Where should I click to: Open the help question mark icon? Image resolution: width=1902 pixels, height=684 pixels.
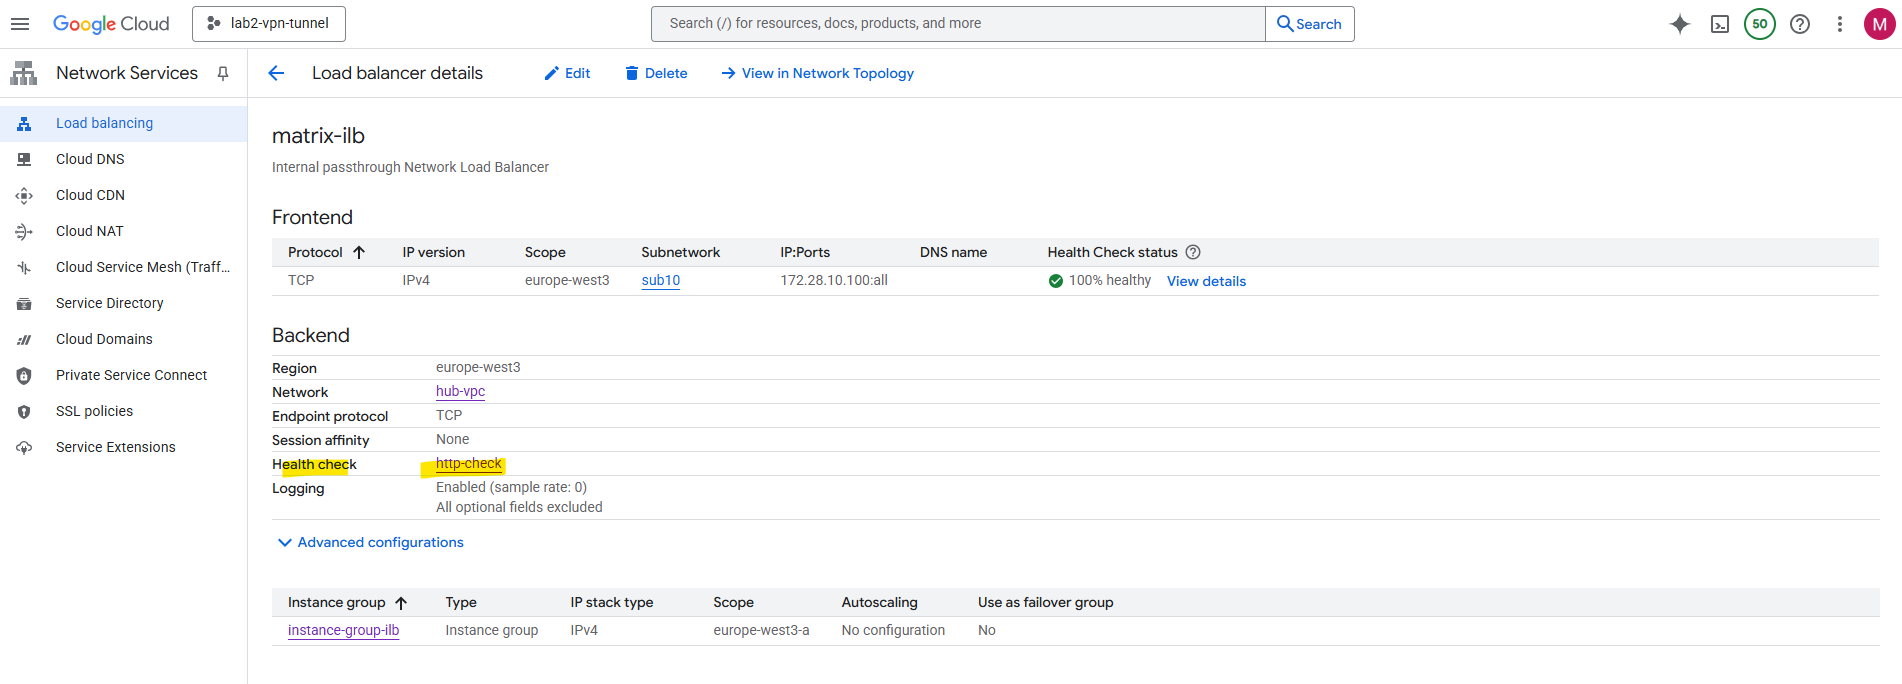pos(1800,24)
